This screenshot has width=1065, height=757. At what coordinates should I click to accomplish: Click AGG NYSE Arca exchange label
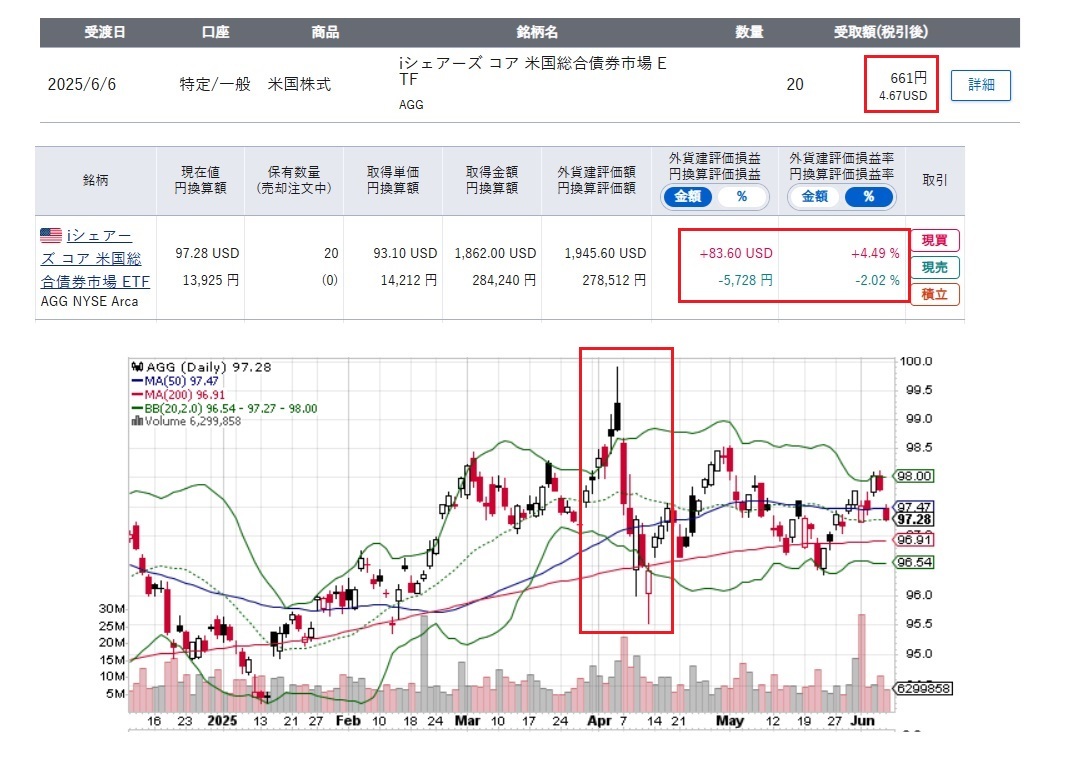click(x=89, y=301)
